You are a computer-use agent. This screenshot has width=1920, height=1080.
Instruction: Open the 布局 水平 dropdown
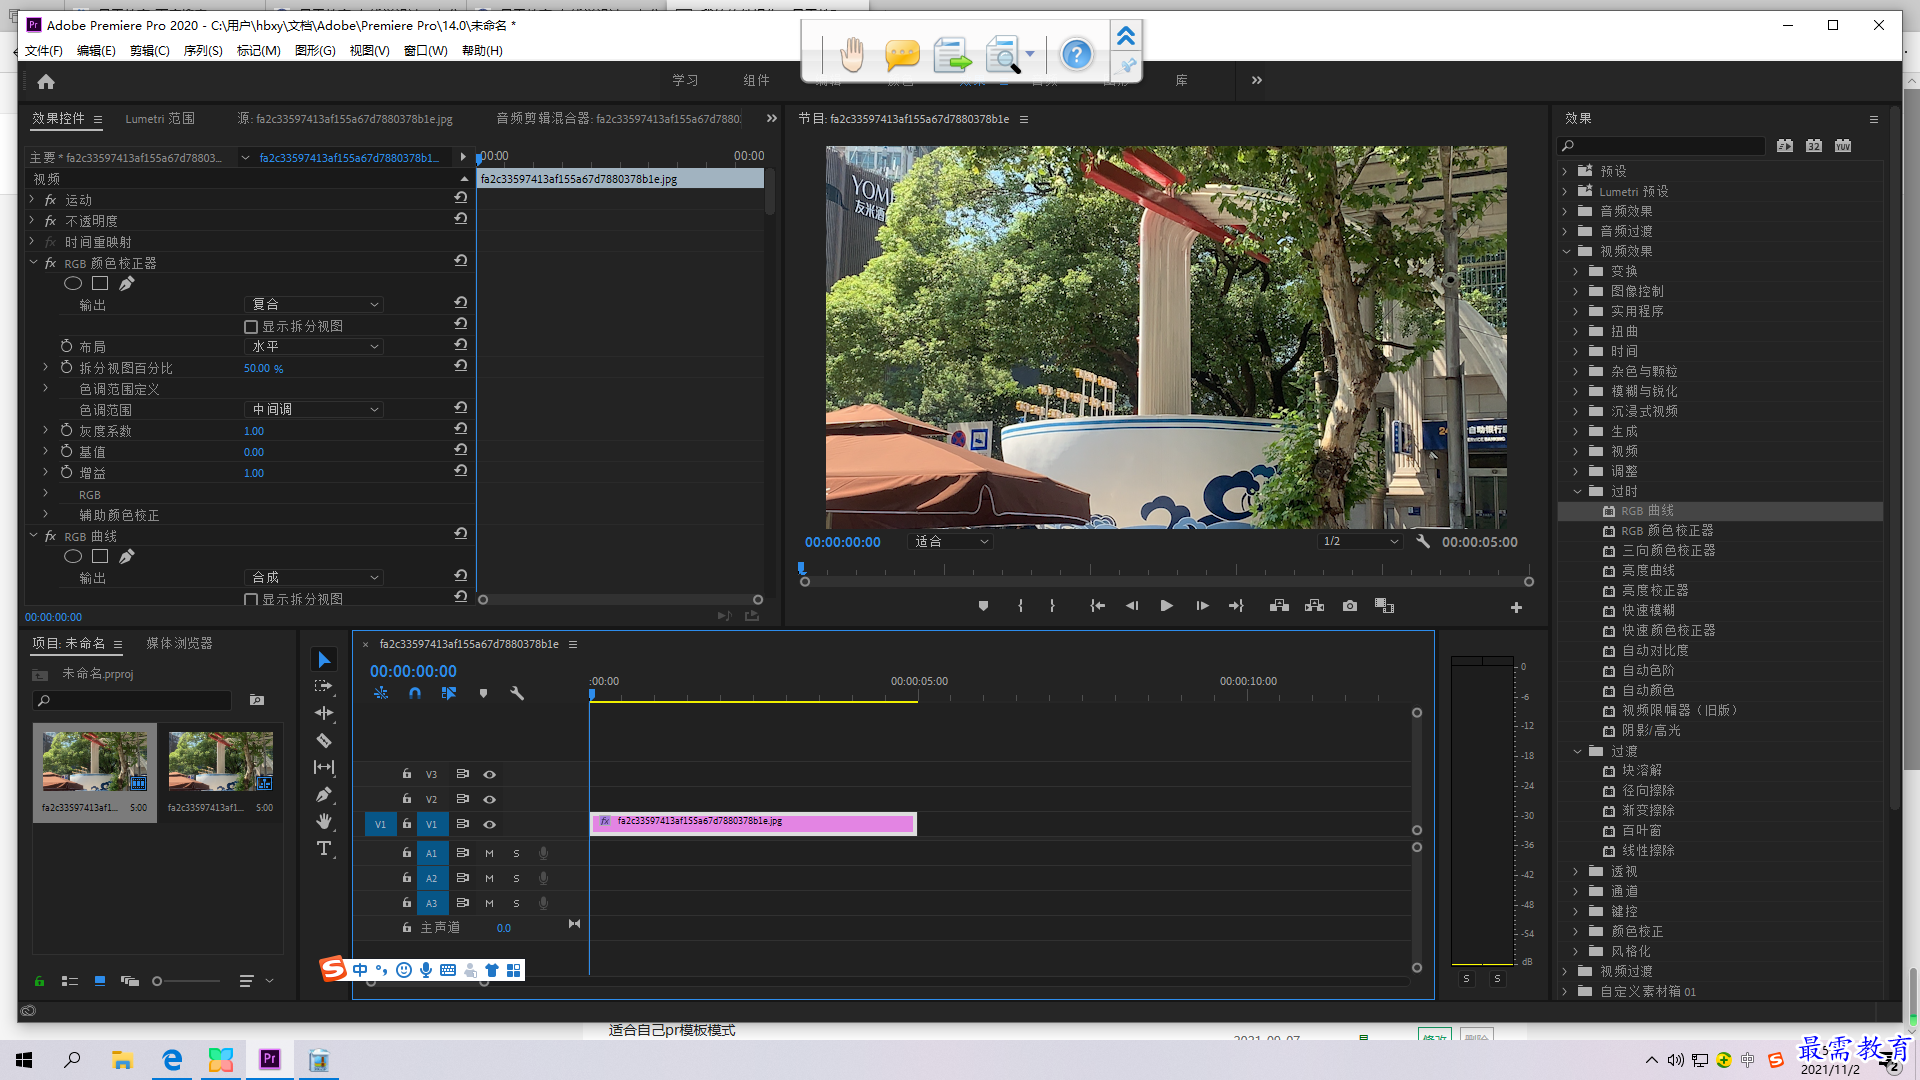(314, 346)
